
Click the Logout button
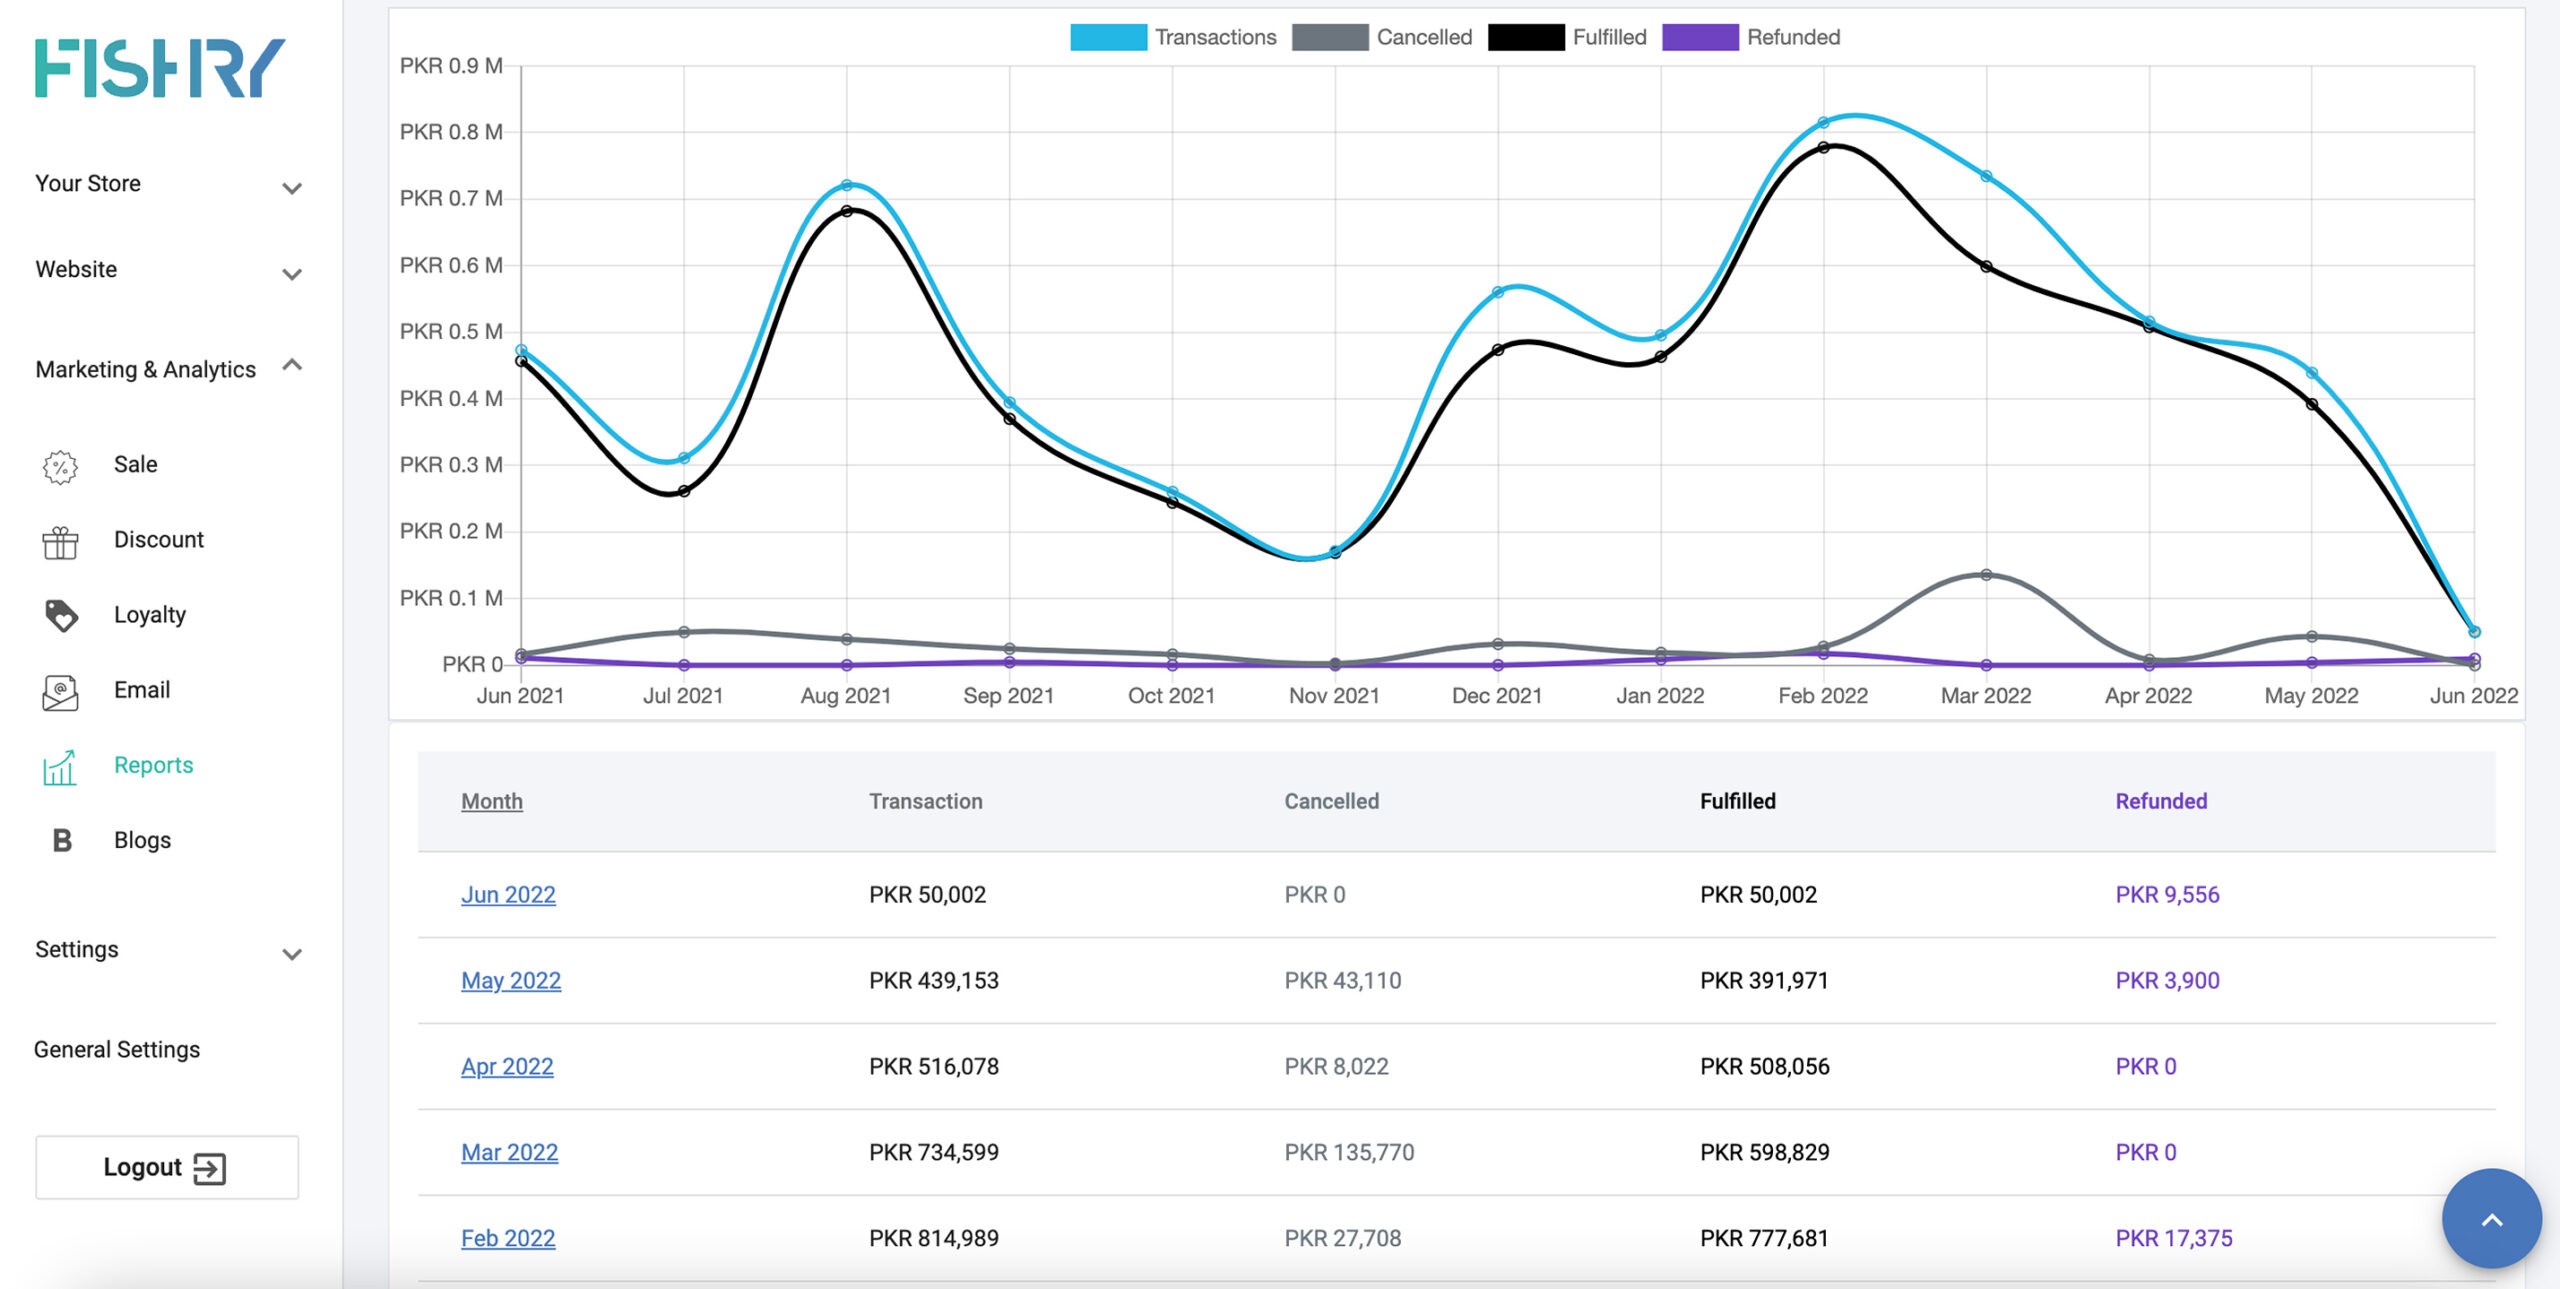coord(167,1167)
